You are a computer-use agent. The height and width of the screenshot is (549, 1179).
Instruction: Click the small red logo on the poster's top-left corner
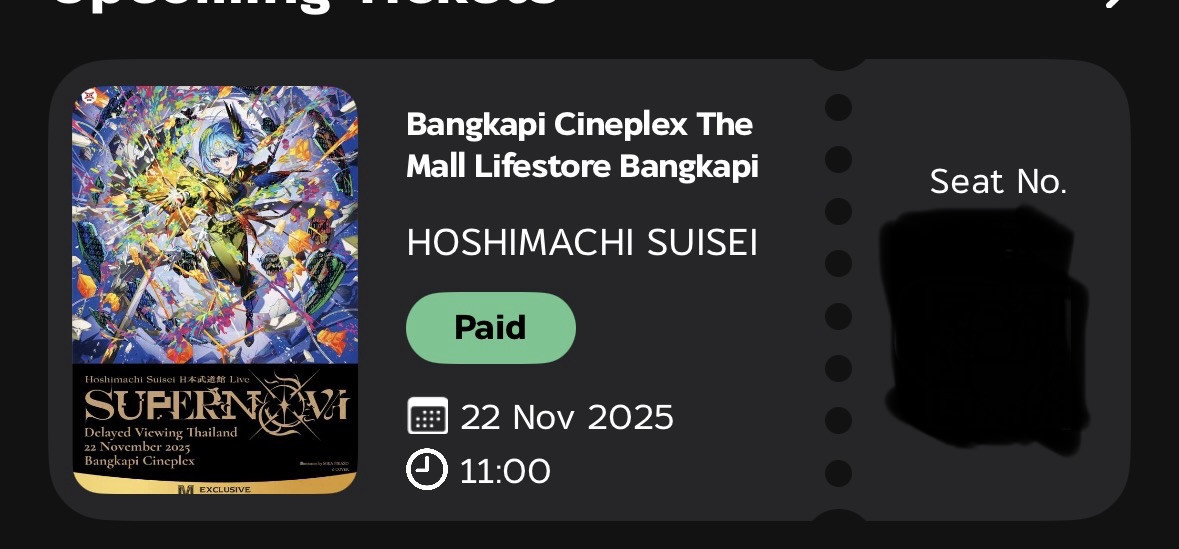(90, 96)
